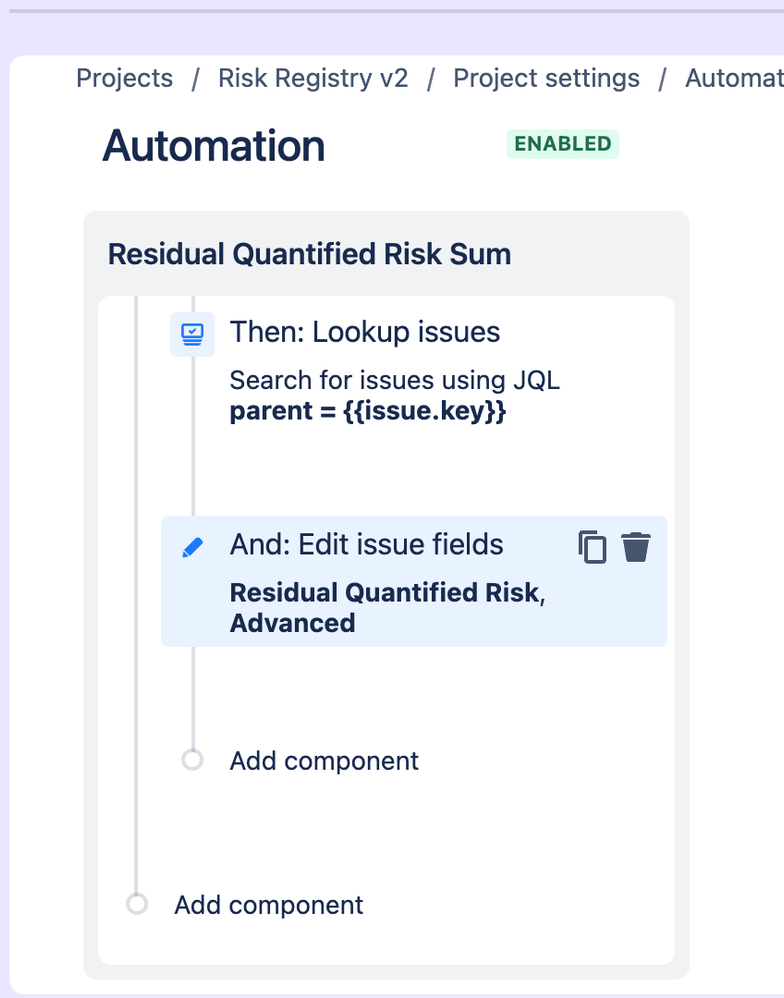
Task: Click the pencil Edit issue fields icon
Action: pyautogui.click(x=193, y=547)
